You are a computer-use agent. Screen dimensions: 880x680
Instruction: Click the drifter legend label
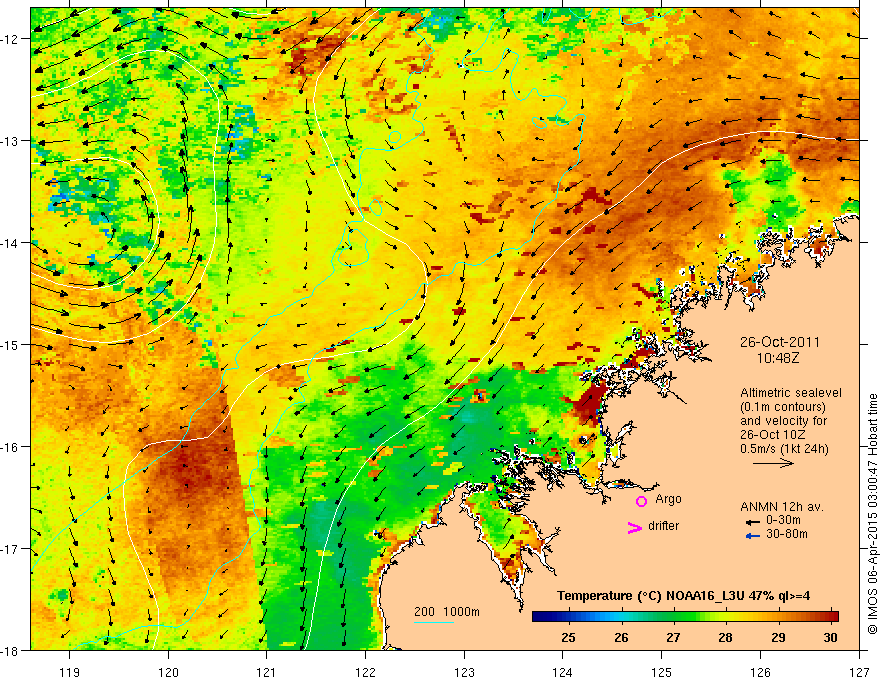click(663, 526)
